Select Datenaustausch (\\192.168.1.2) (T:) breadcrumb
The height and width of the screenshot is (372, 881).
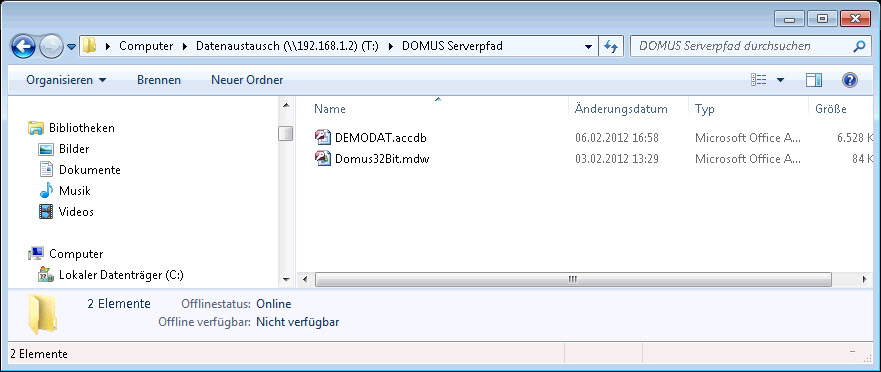point(287,46)
